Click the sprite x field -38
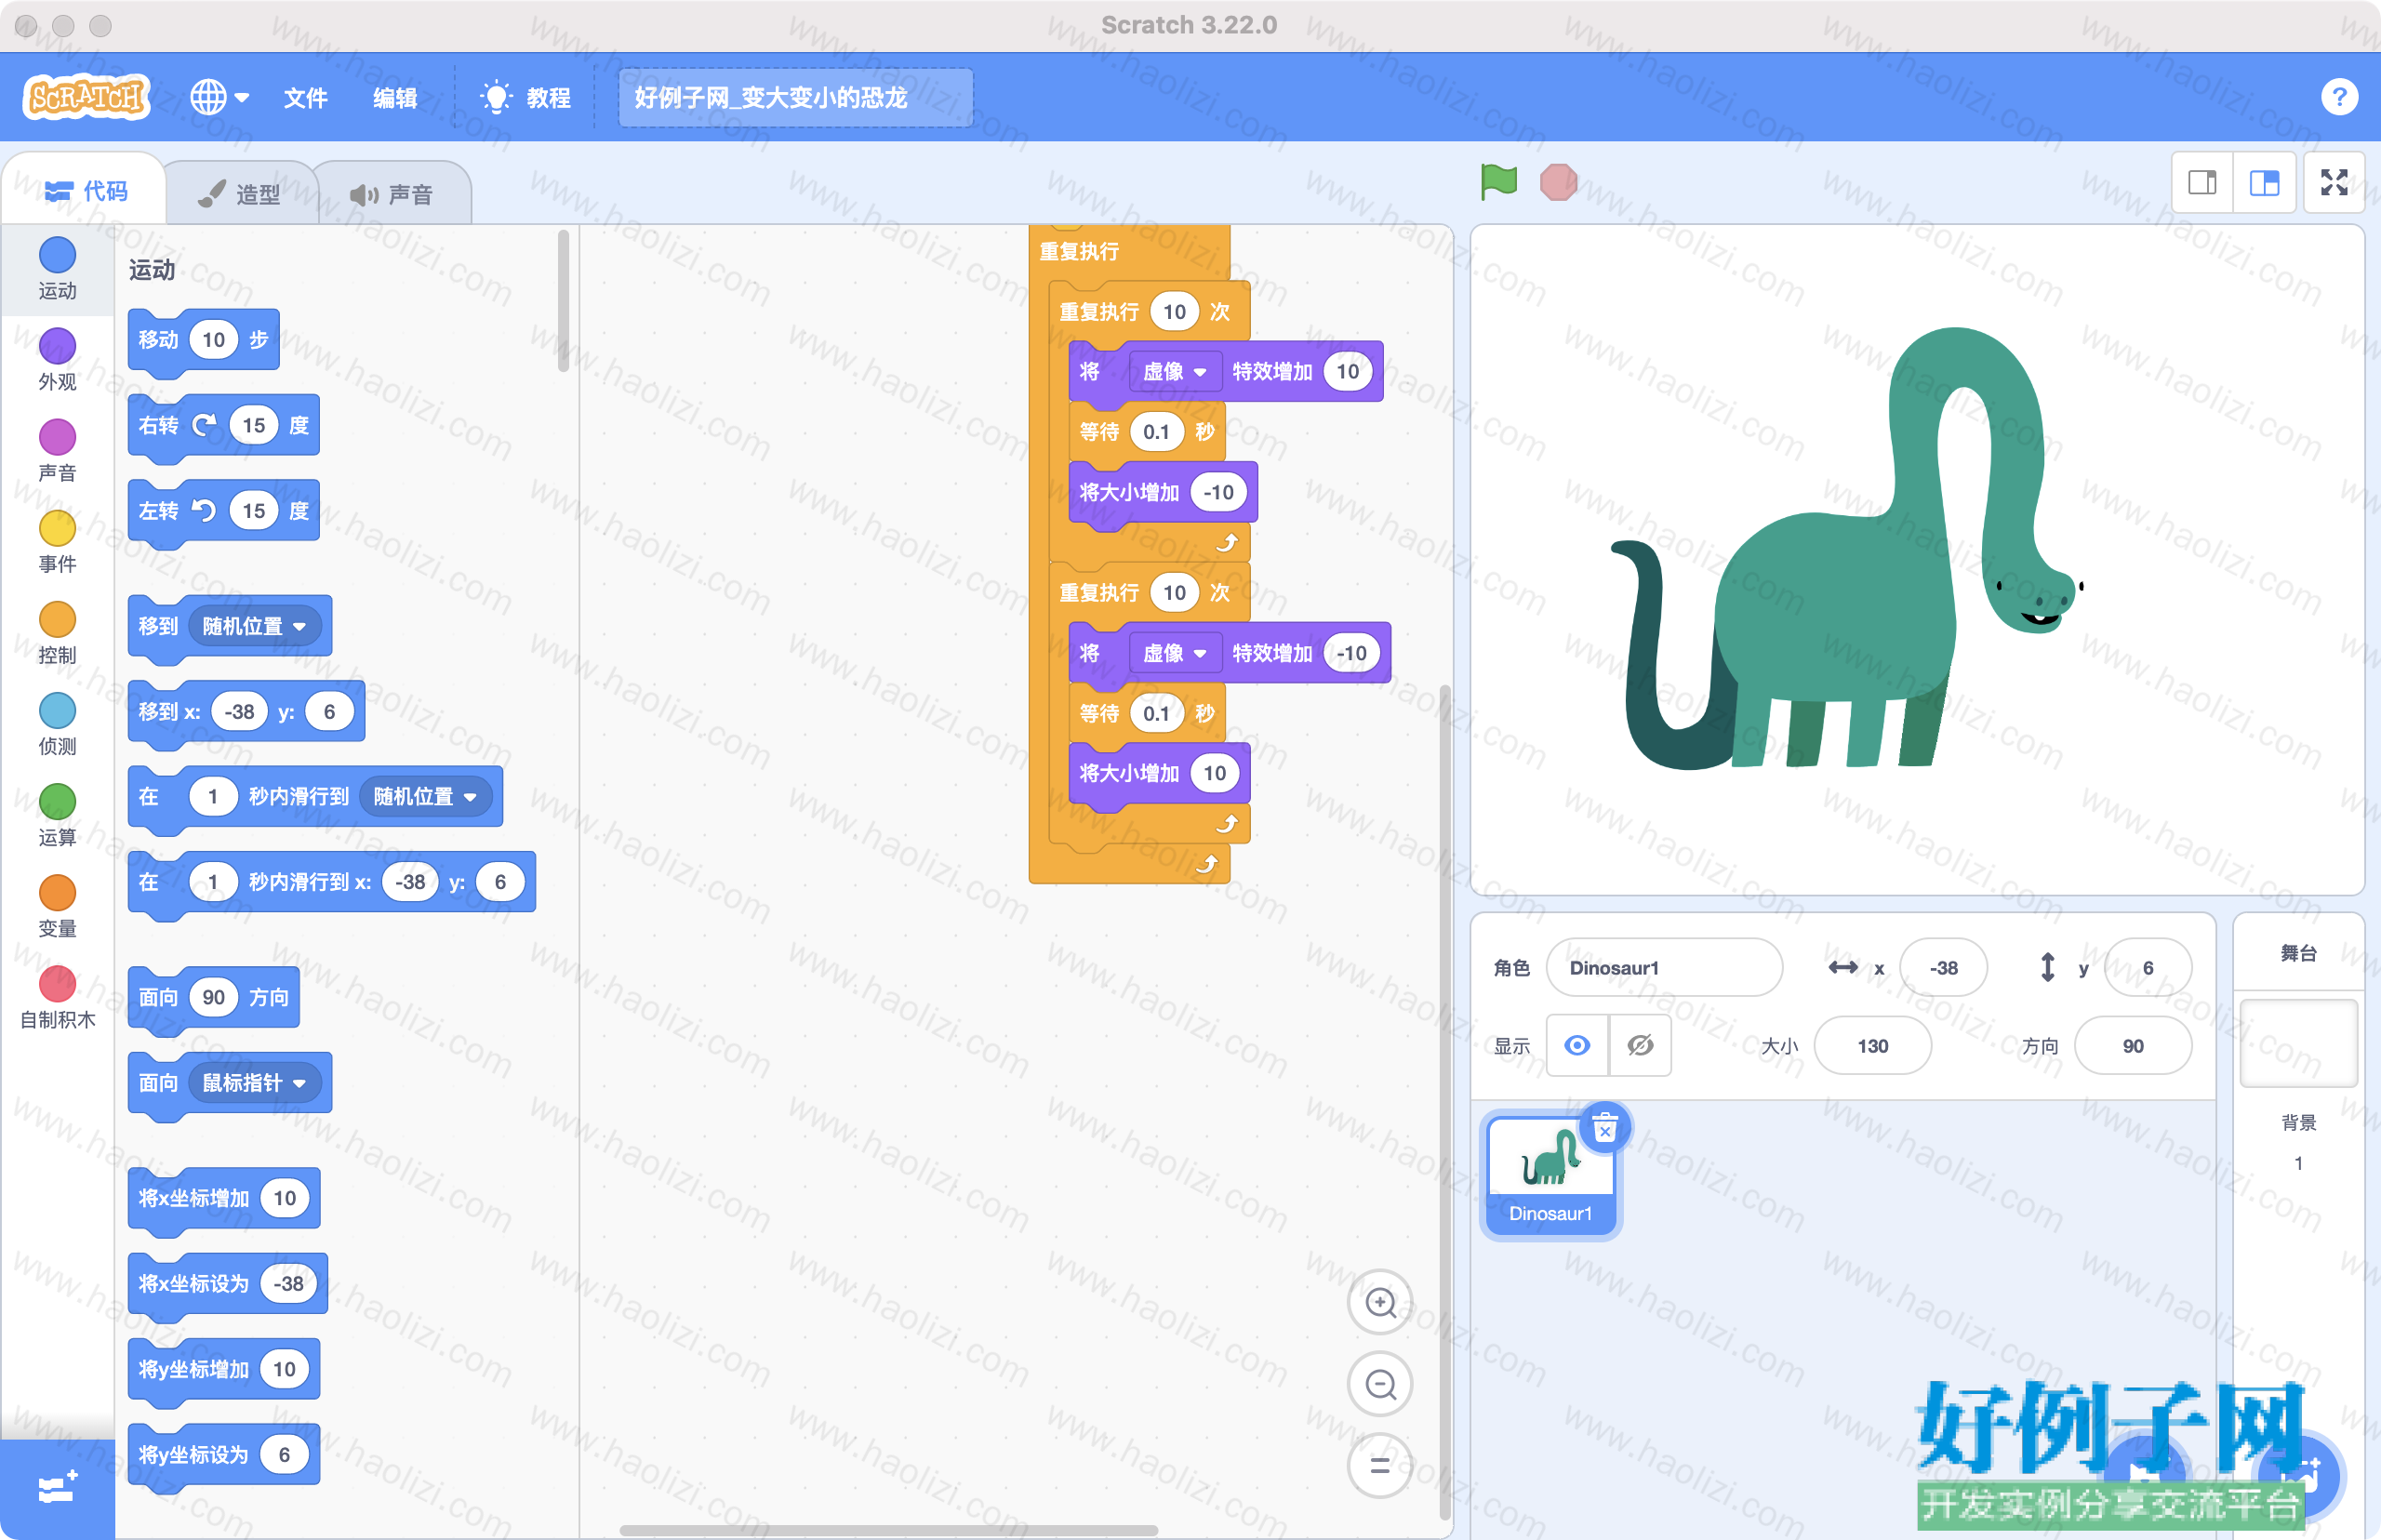The width and height of the screenshot is (2381, 1540). [1943, 967]
